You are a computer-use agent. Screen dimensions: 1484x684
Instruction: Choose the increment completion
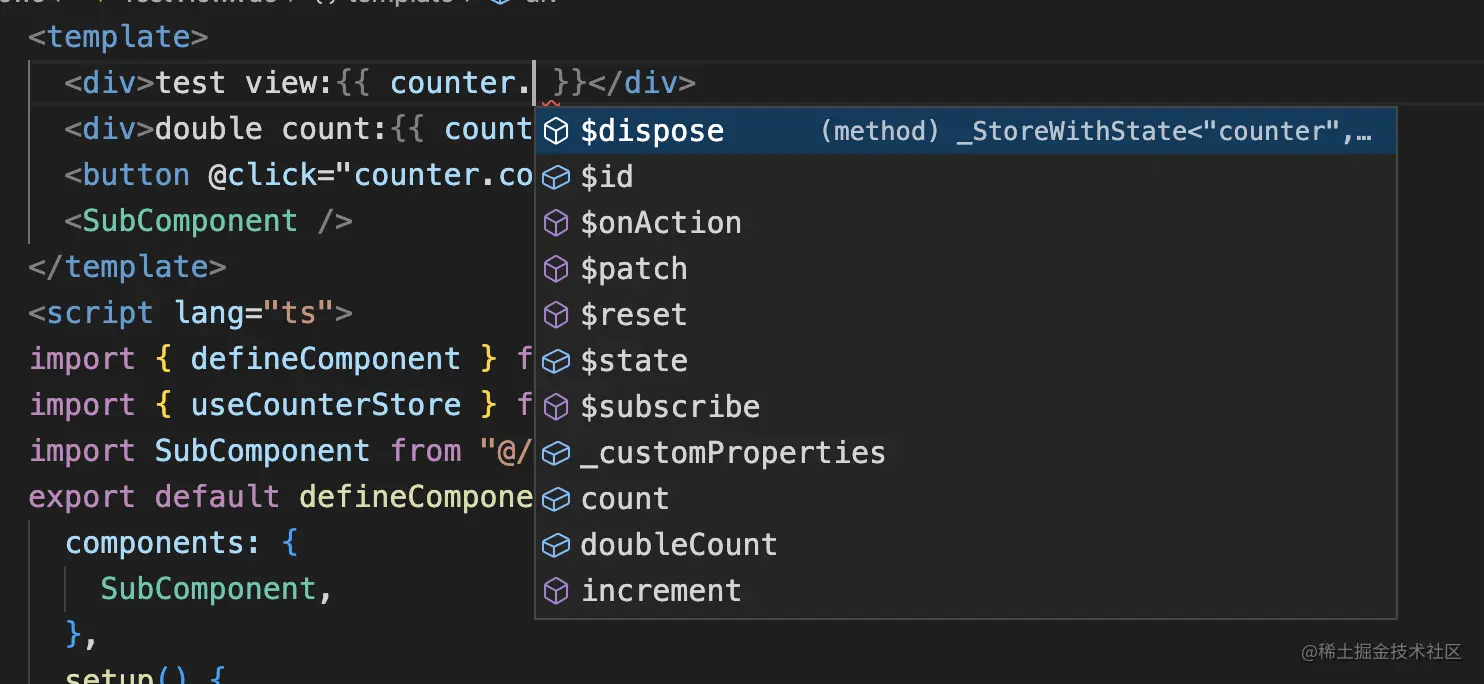[x=966, y=591]
